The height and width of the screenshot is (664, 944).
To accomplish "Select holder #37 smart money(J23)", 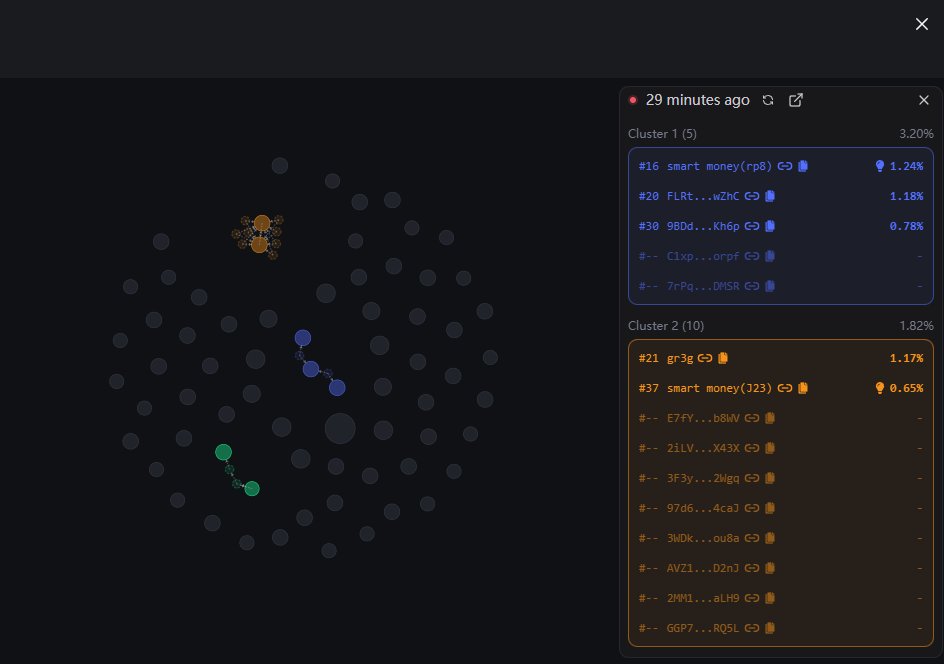I will [781, 388].
